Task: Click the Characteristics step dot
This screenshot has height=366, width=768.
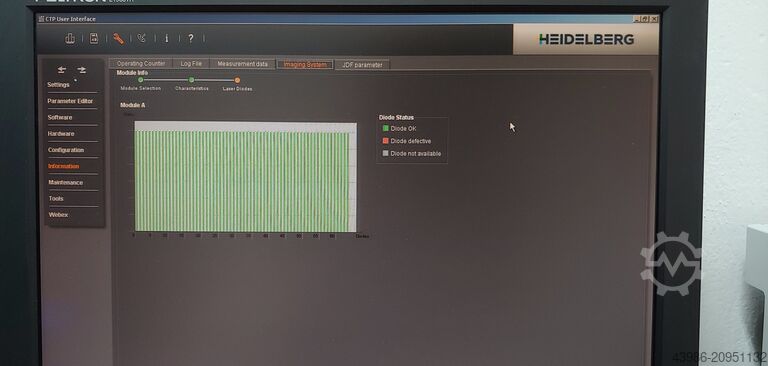Action: point(192,80)
